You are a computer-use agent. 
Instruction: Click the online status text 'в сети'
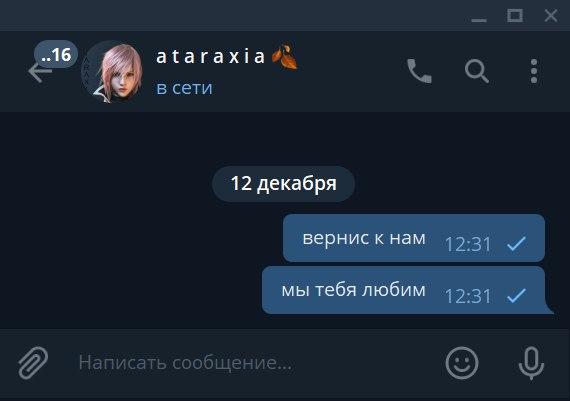(184, 88)
